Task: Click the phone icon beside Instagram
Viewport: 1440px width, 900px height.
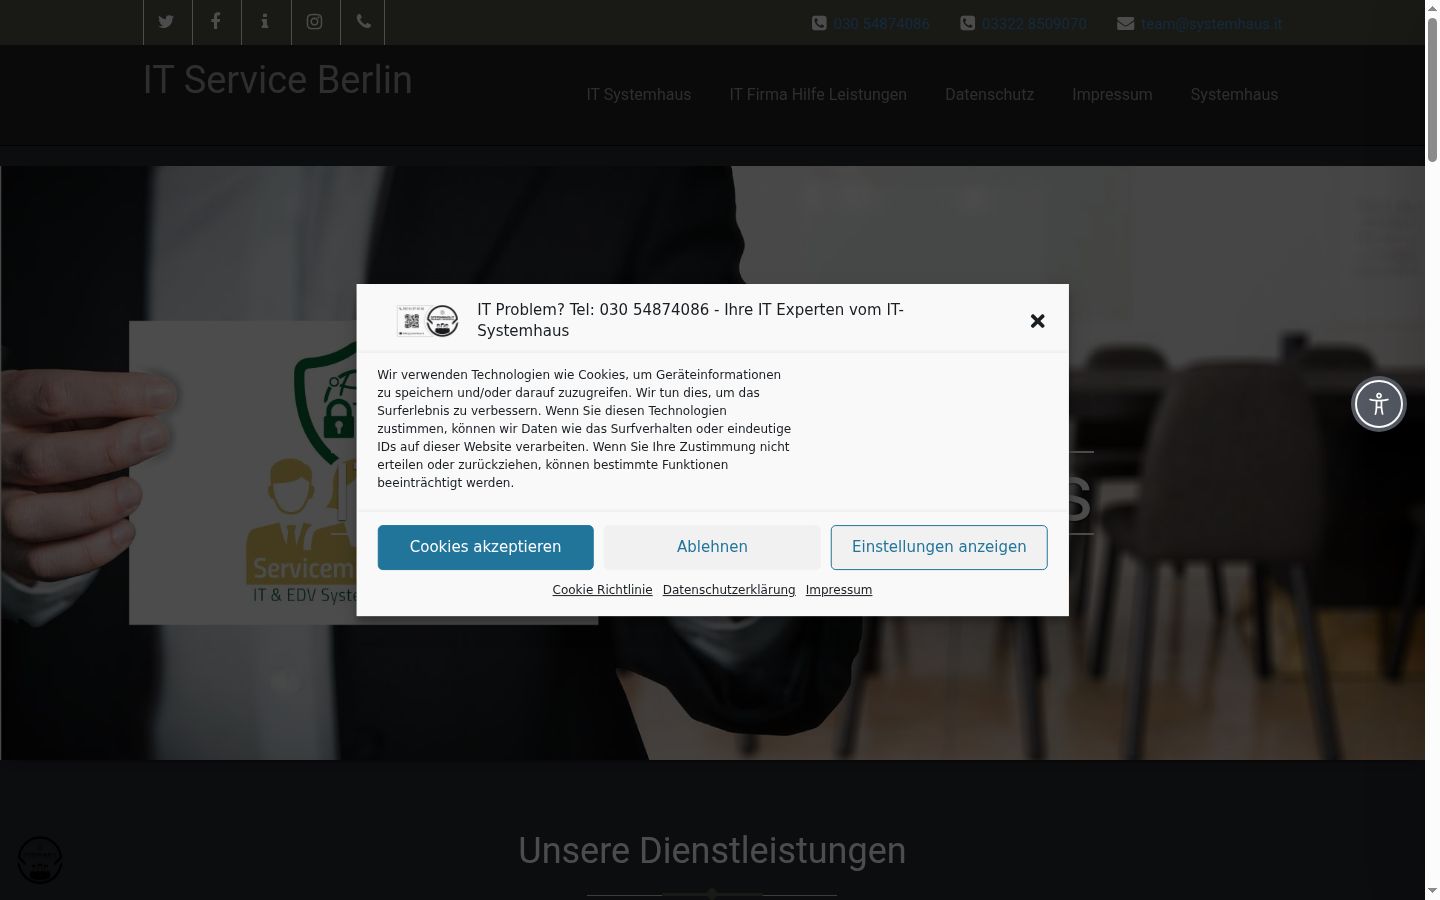Action: point(363,22)
